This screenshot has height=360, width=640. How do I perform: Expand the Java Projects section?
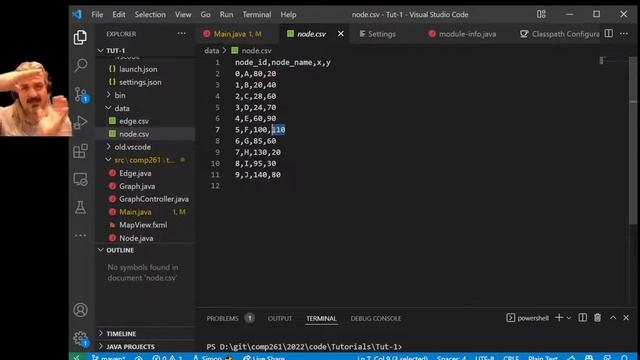click(x=145, y=347)
